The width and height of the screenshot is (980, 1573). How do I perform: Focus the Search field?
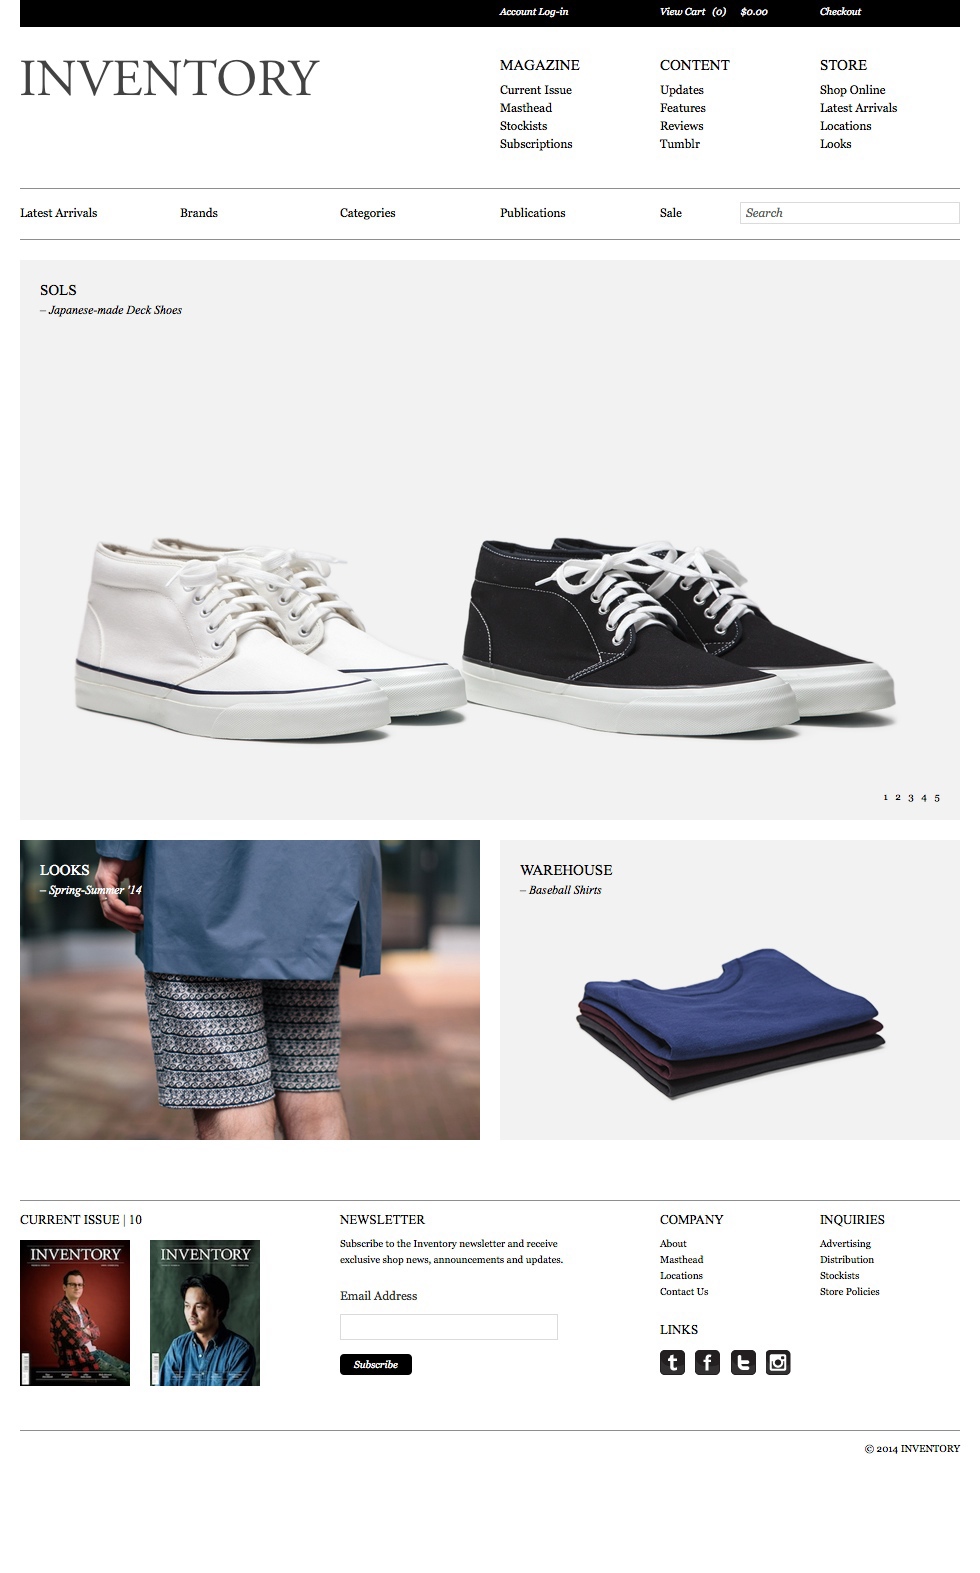tap(850, 213)
